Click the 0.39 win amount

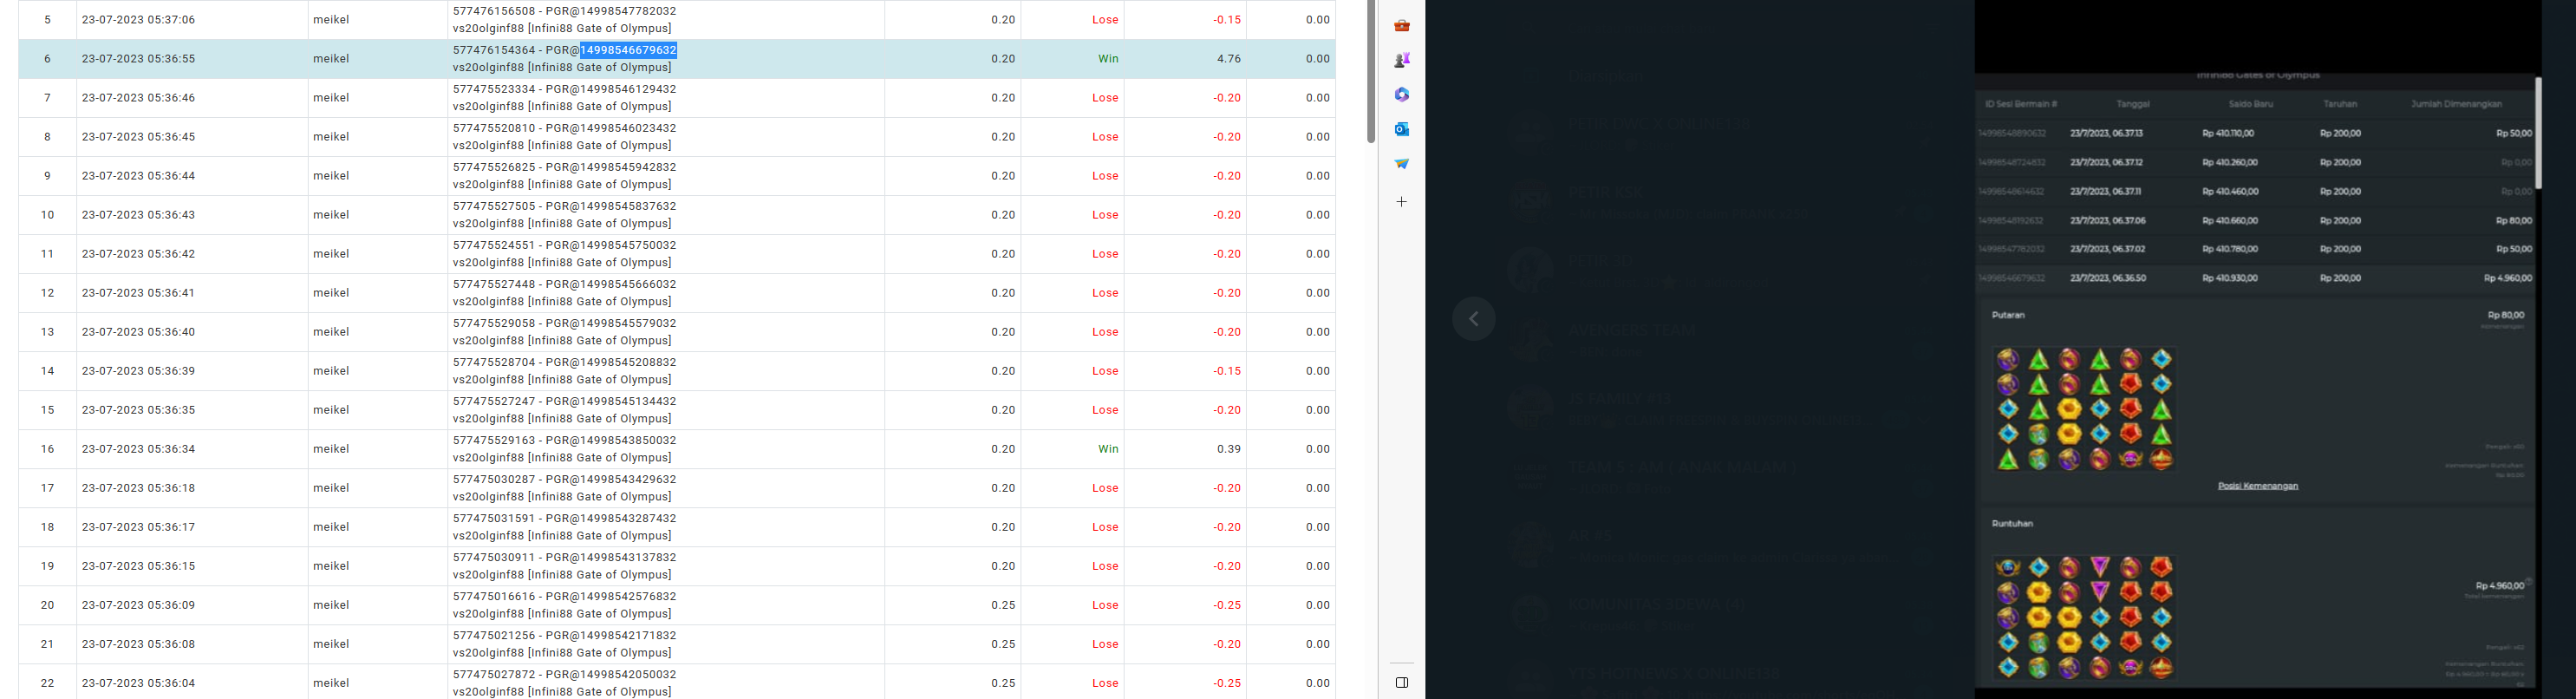1229,449
